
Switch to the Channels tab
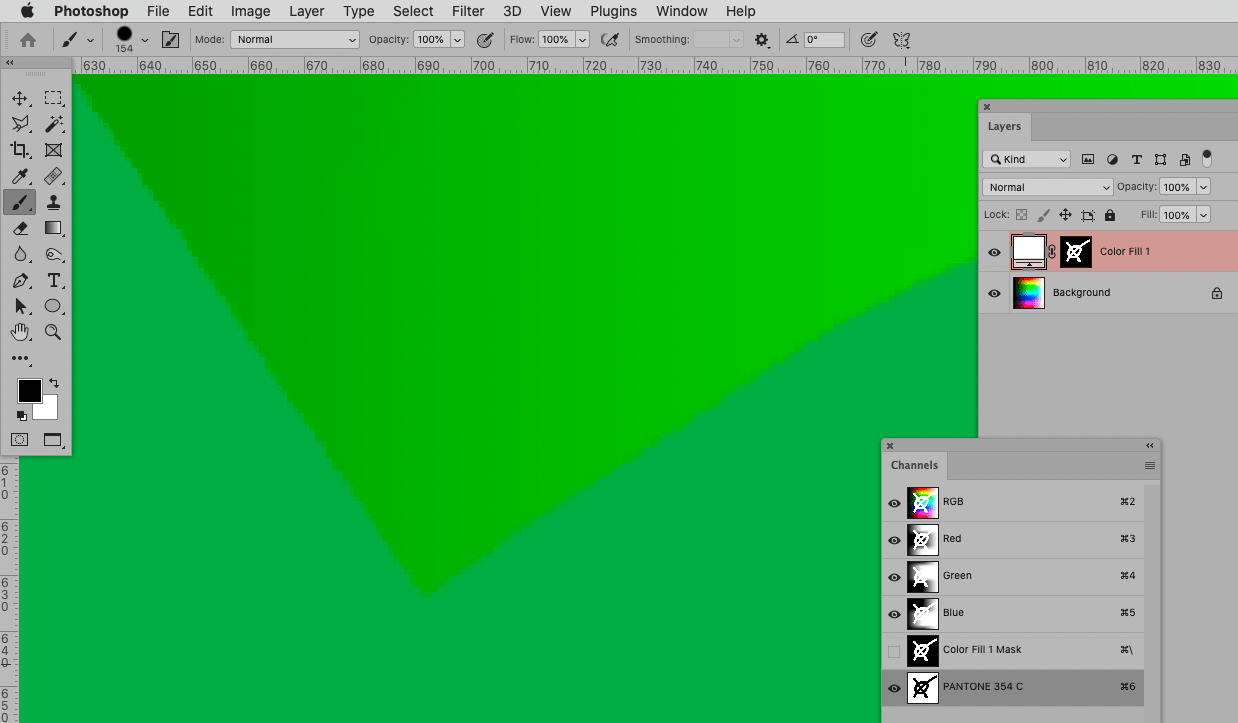(914, 465)
